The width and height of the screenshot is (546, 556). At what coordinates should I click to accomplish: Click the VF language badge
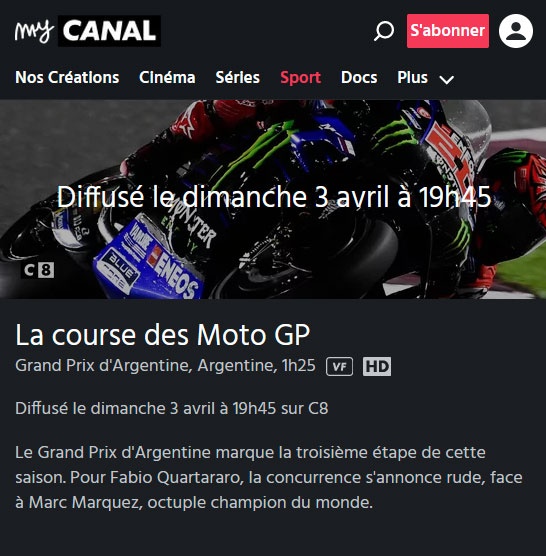click(339, 366)
